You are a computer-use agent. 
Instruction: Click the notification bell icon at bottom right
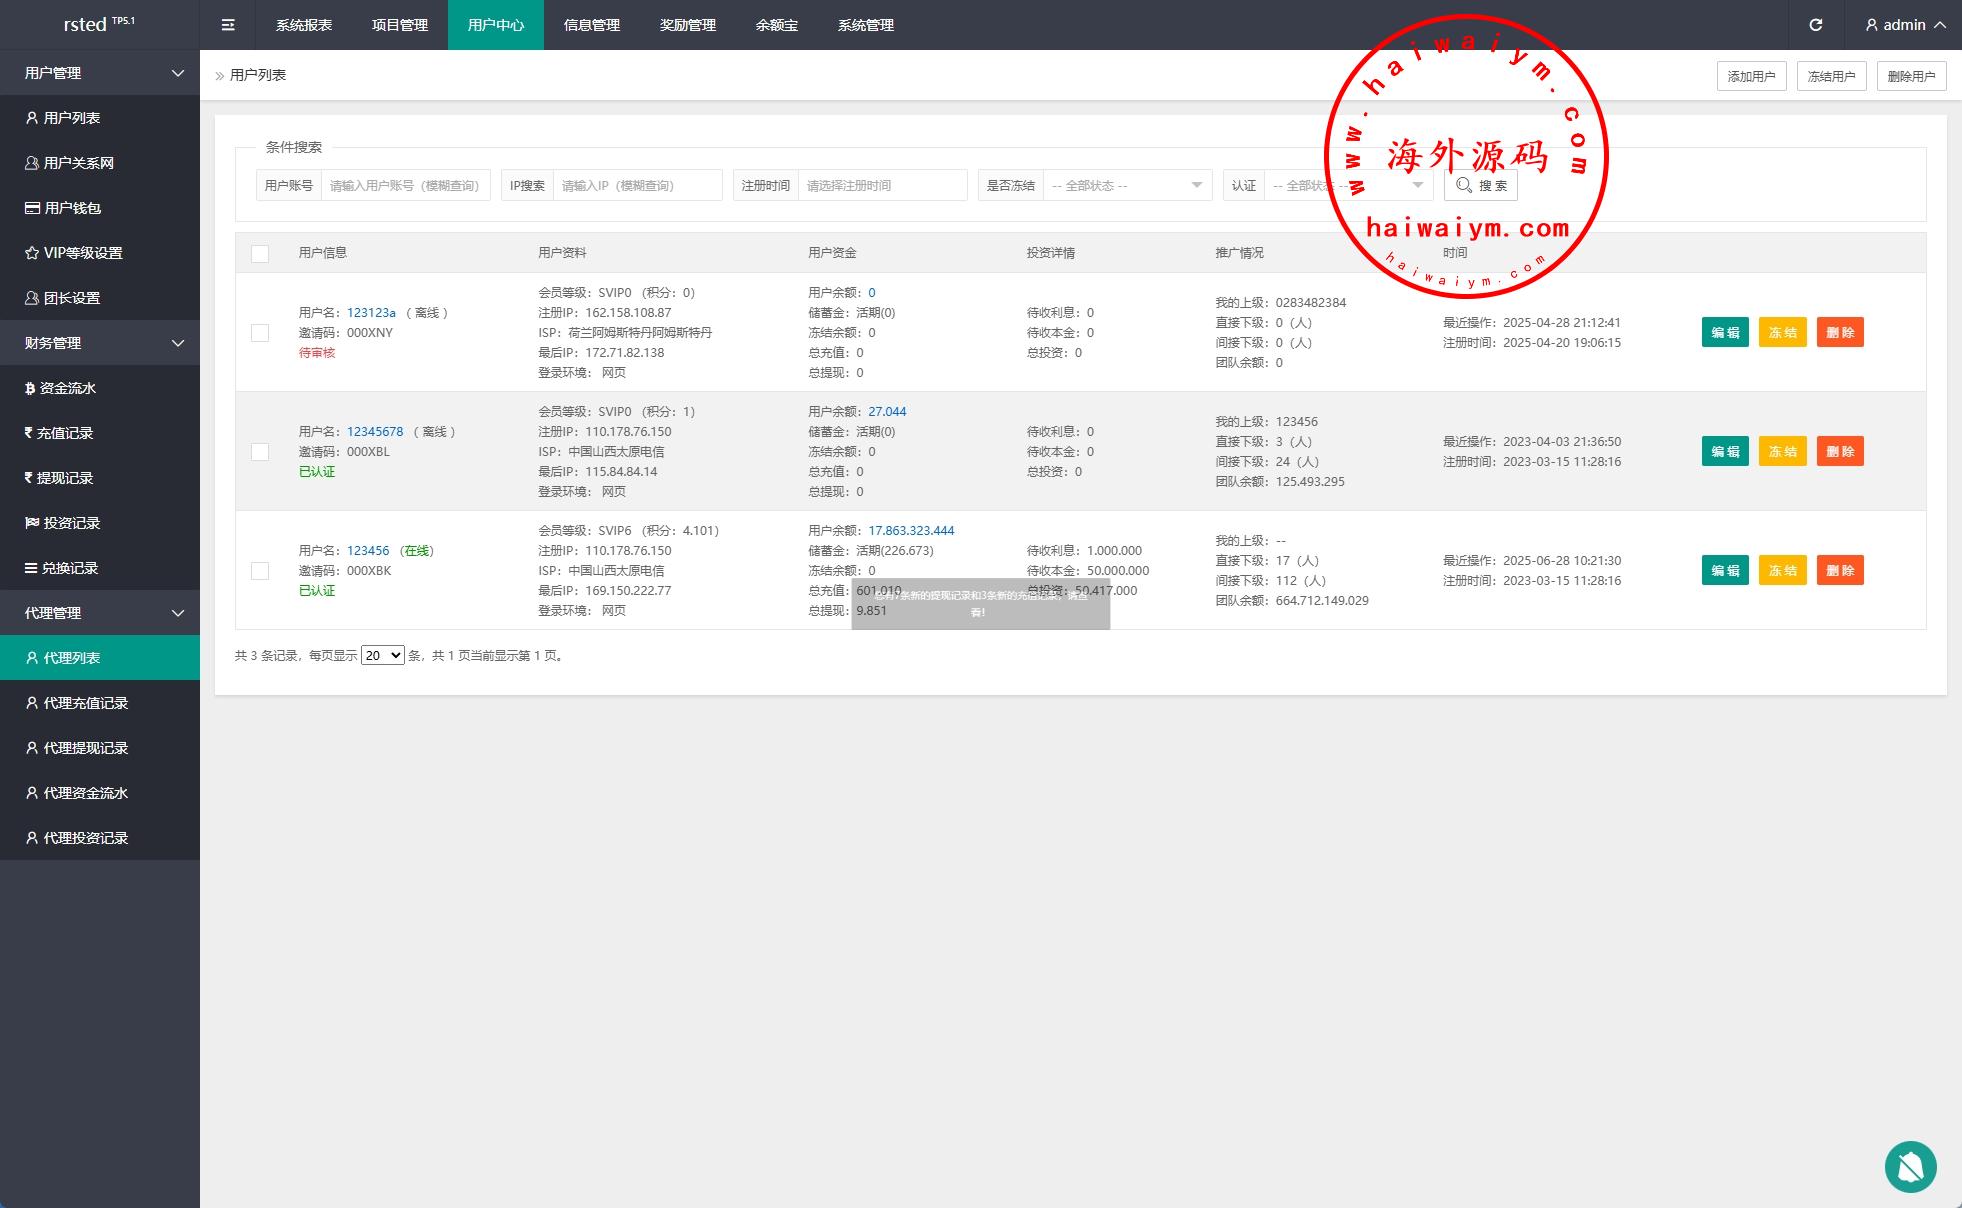click(1910, 1166)
